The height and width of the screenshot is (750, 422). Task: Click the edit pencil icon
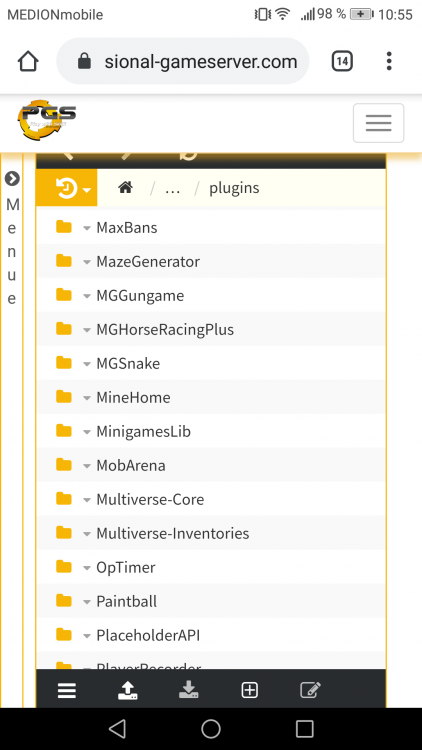click(310, 690)
